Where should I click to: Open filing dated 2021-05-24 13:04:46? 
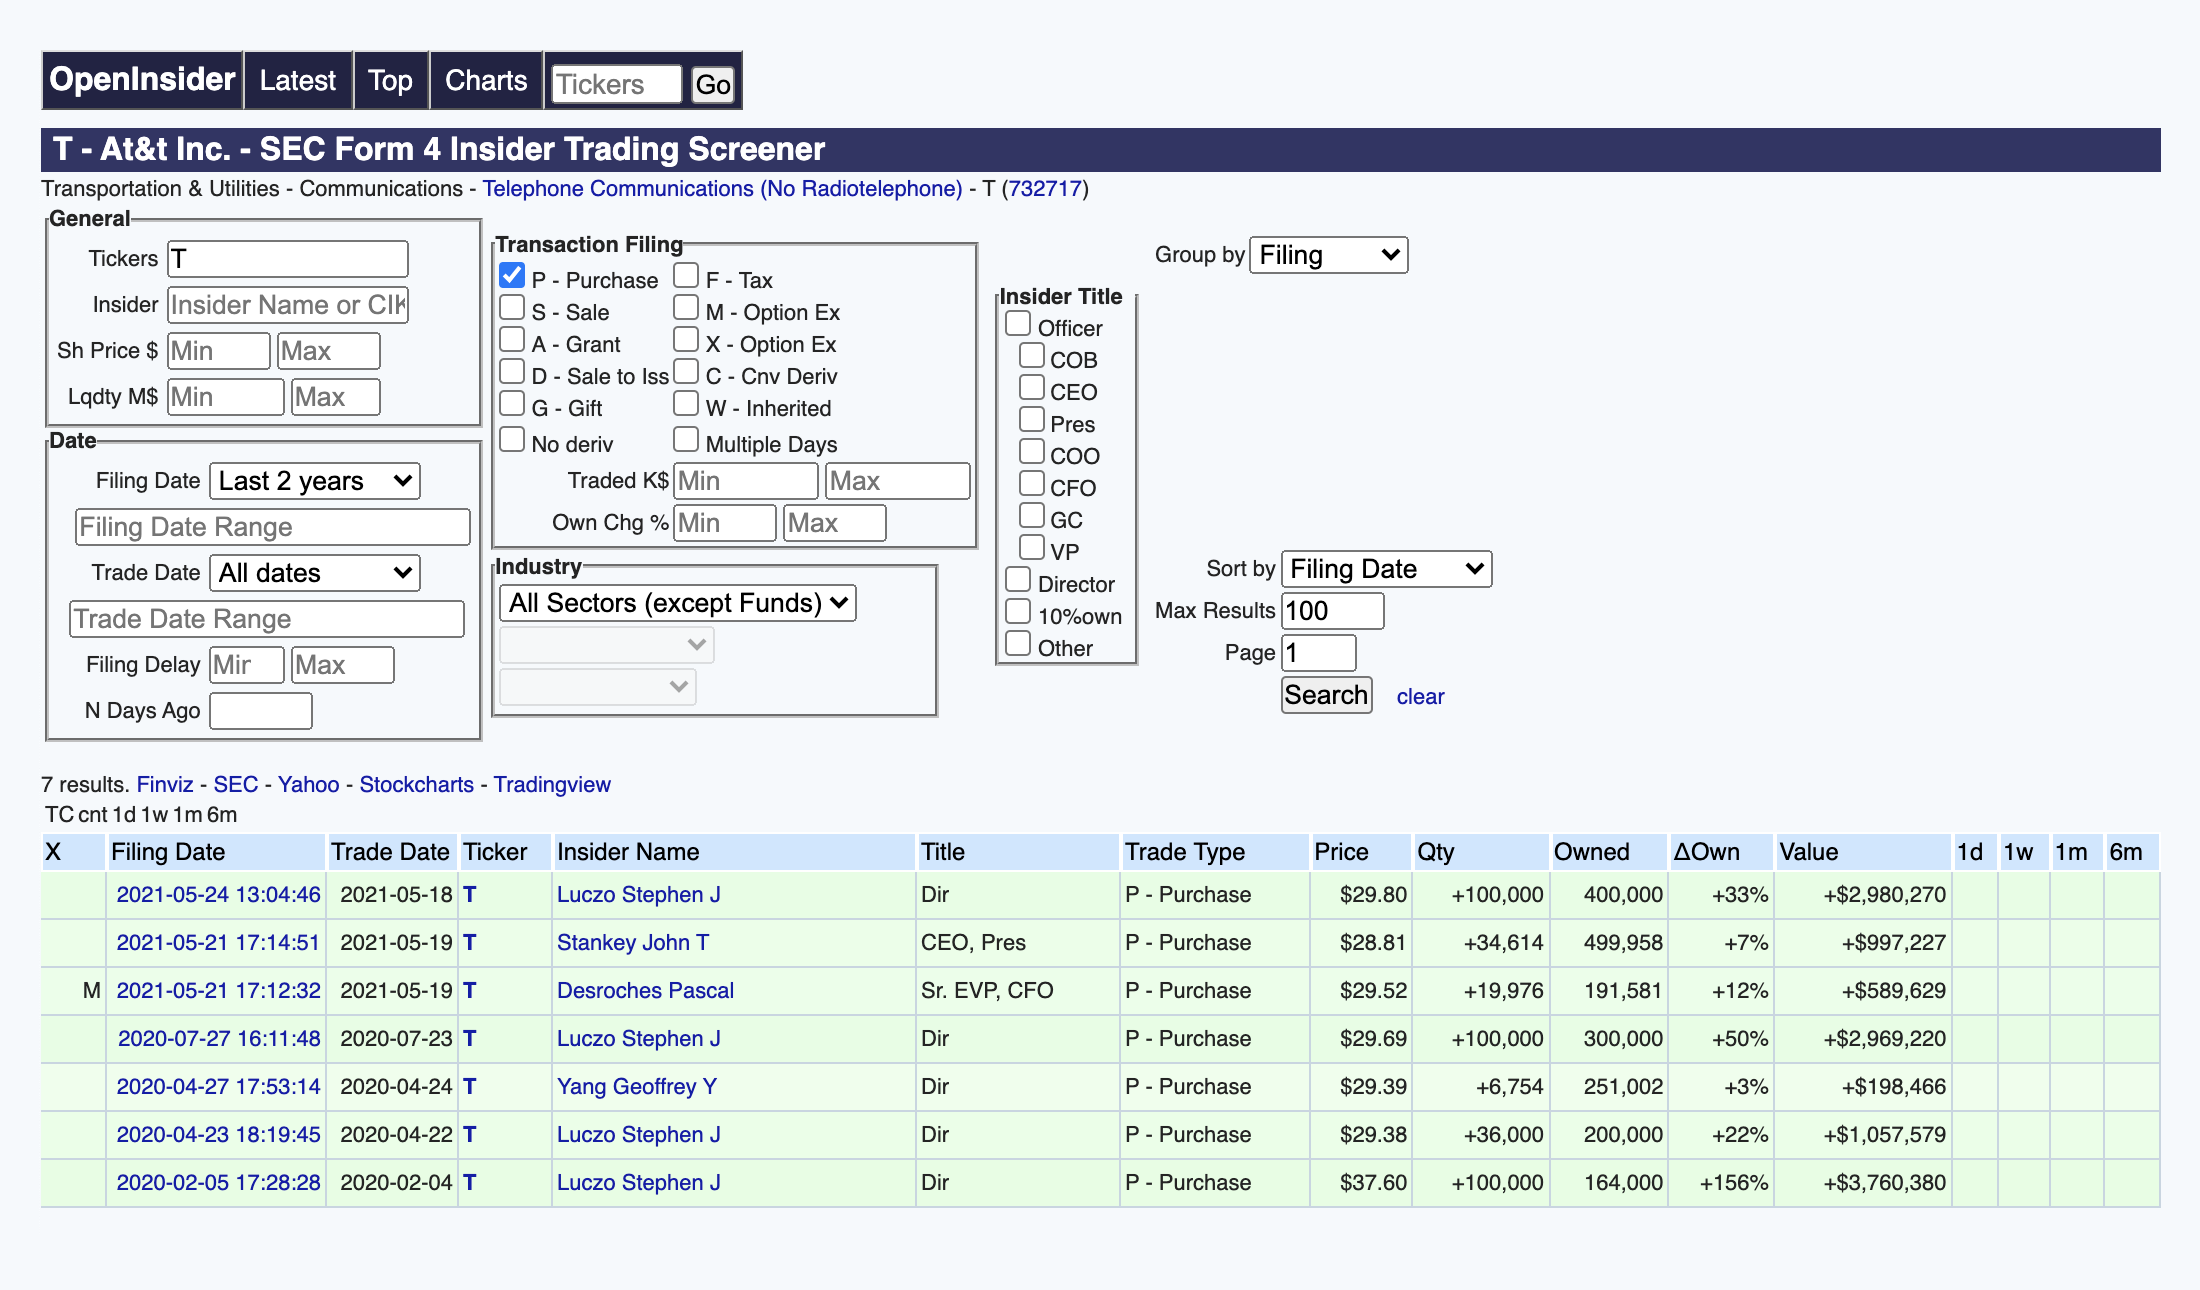pos(218,895)
